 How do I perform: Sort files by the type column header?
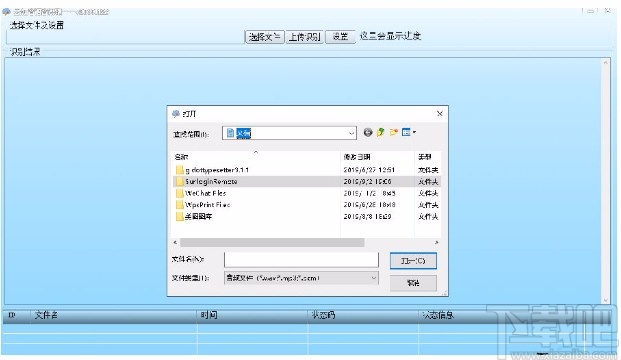click(428, 157)
